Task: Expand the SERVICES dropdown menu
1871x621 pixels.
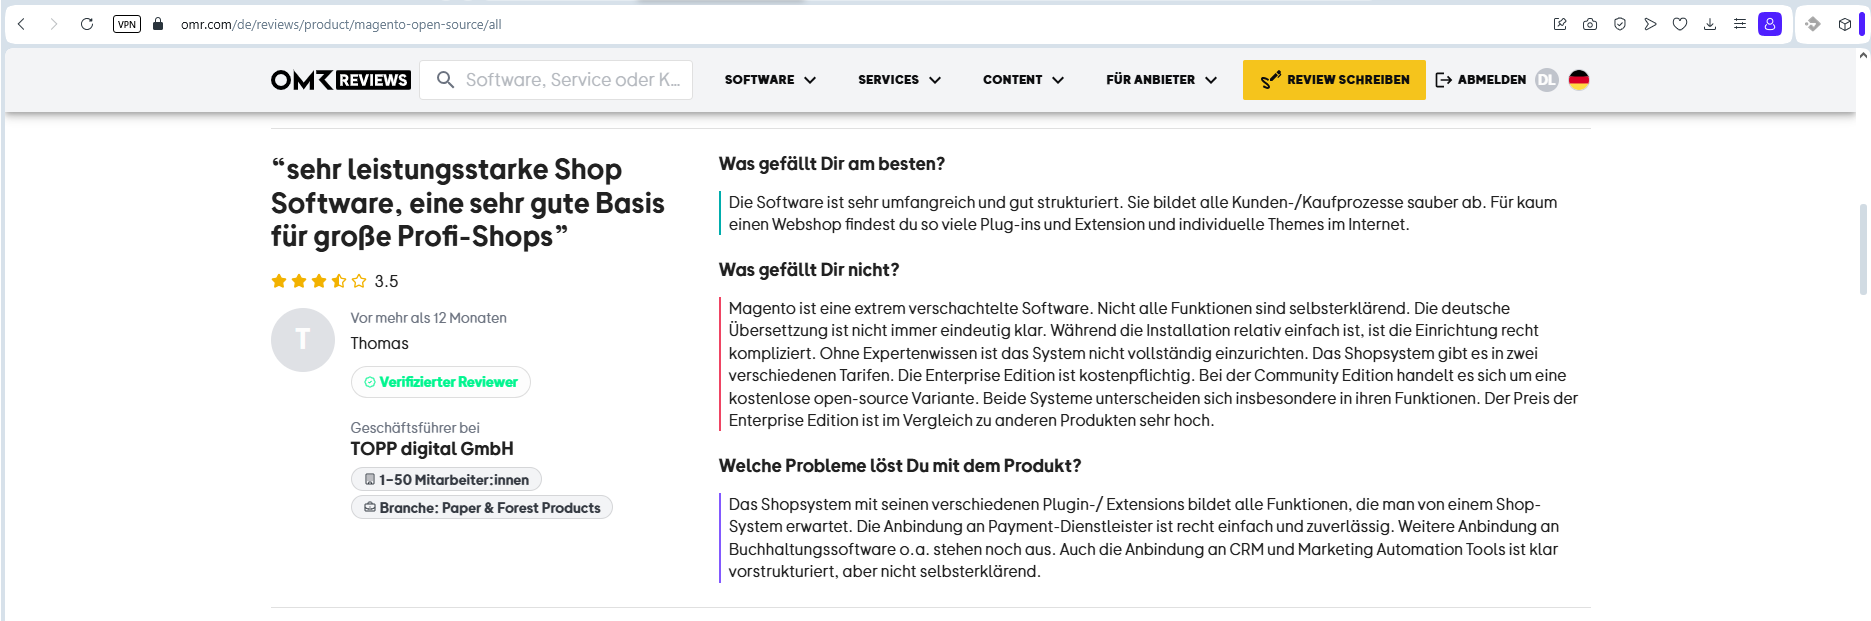Action: pos(899,80)
